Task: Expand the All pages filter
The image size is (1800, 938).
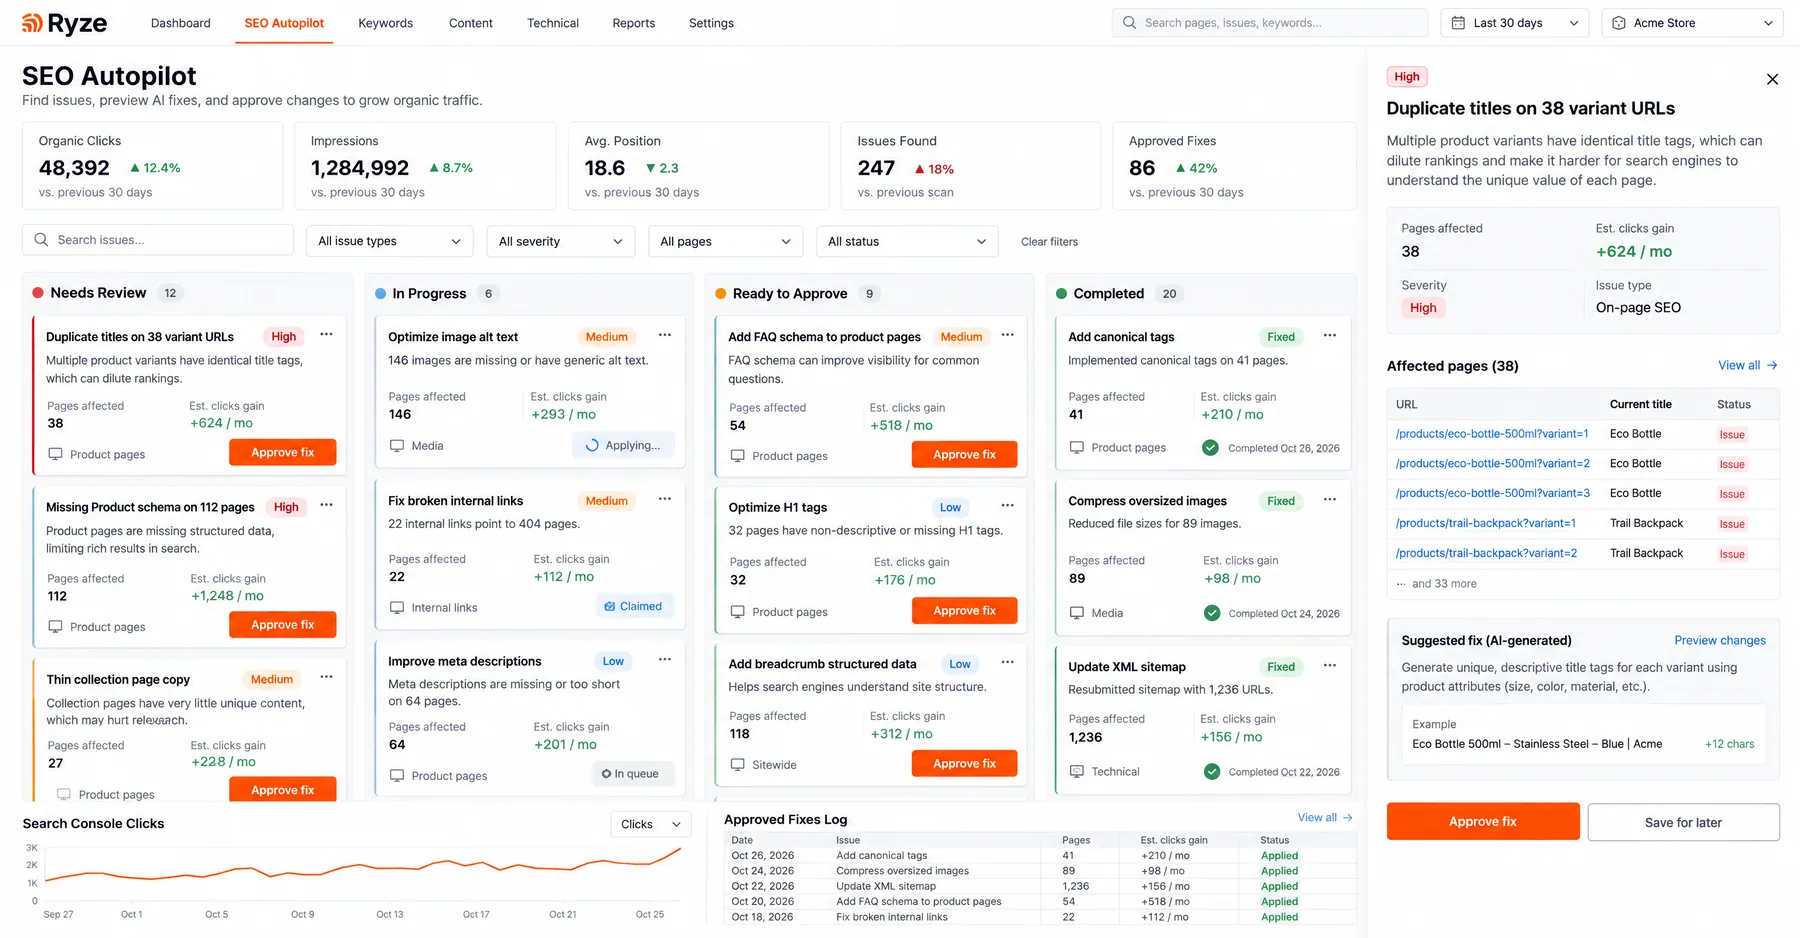Action: click(x=725, y=241)
